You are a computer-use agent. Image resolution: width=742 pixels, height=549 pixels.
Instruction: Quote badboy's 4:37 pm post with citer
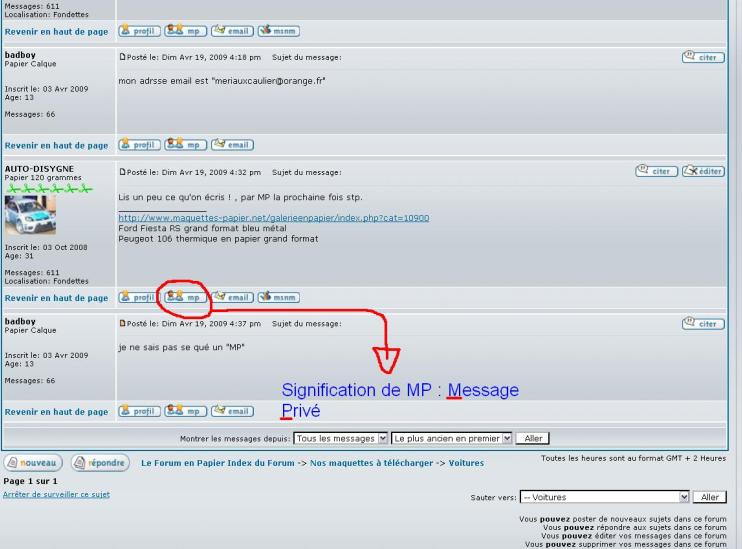click(703, 324)
